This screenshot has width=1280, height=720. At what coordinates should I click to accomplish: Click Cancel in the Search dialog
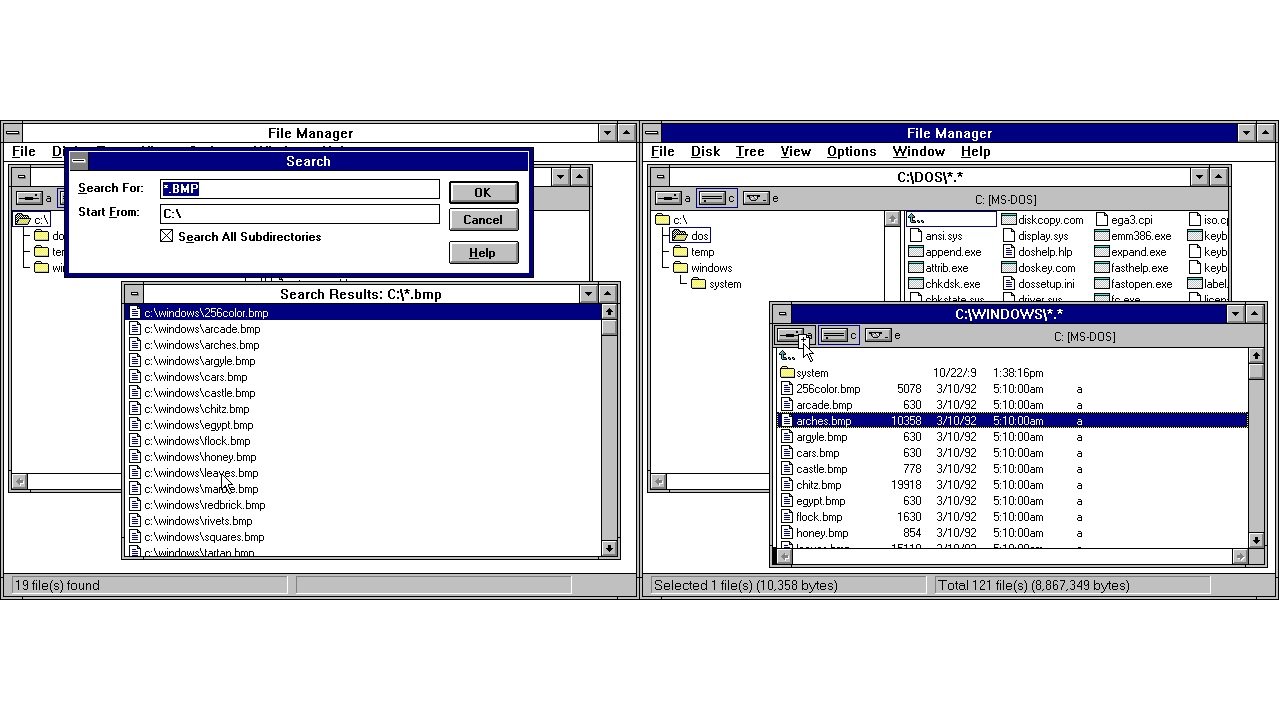coord(483,220)
